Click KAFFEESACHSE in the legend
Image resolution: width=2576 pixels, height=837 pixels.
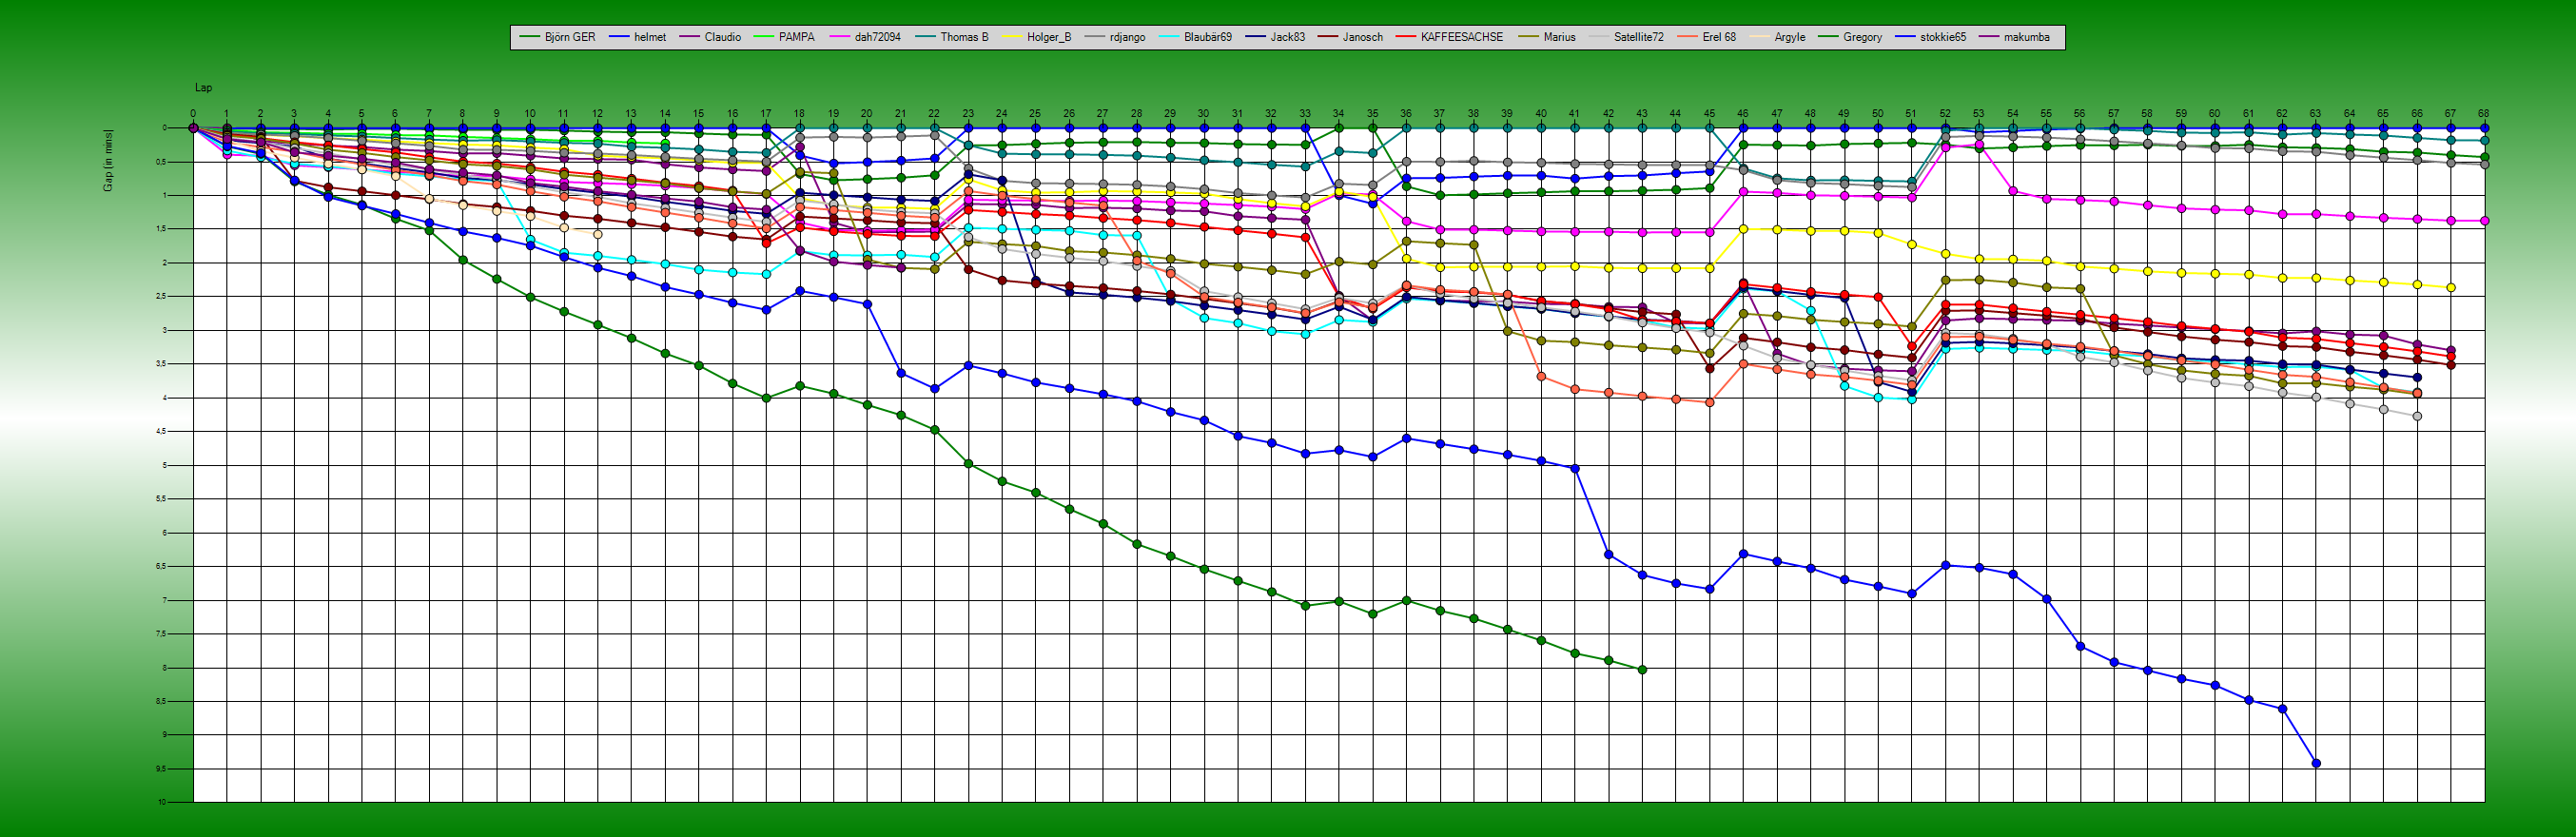click(1461, 37)
